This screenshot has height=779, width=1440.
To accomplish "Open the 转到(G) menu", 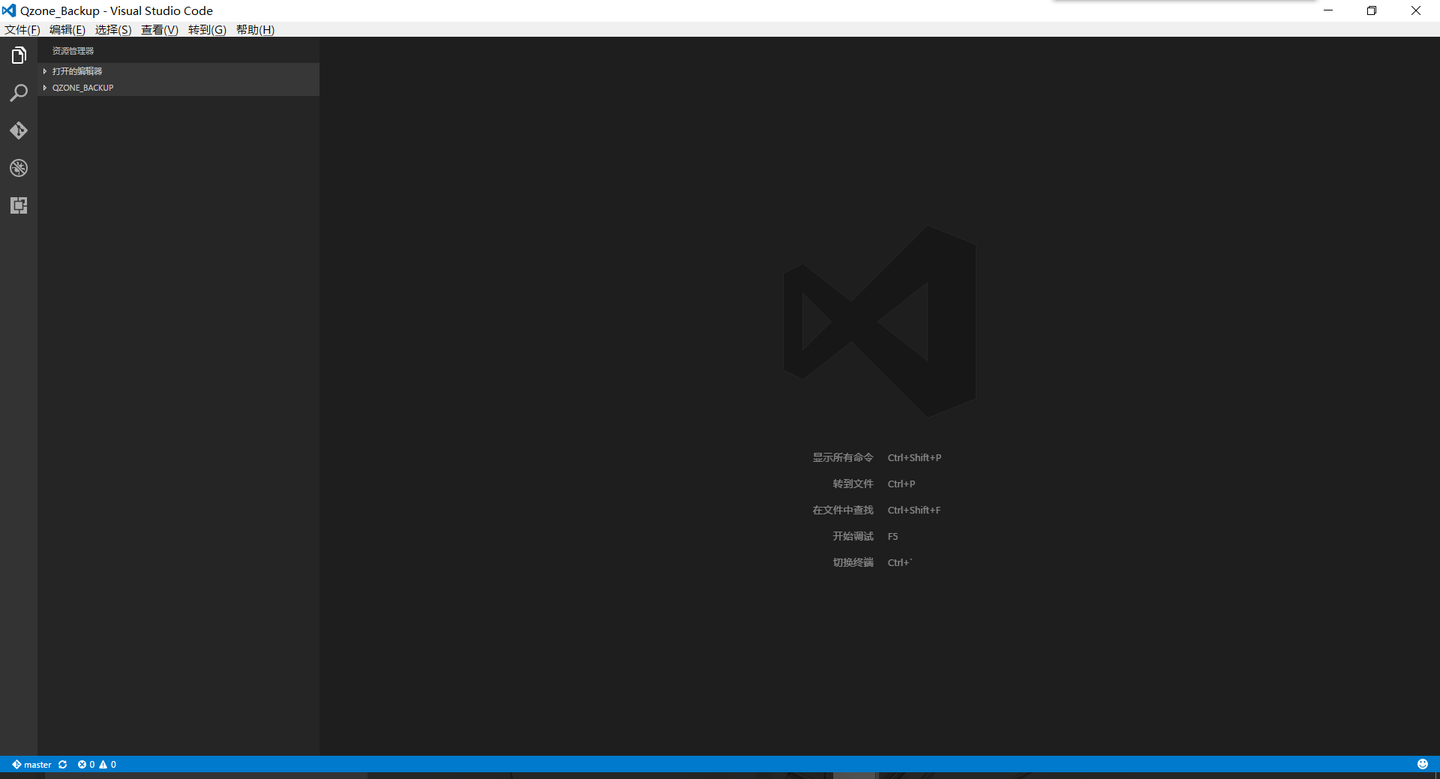I will coord(207,30).
